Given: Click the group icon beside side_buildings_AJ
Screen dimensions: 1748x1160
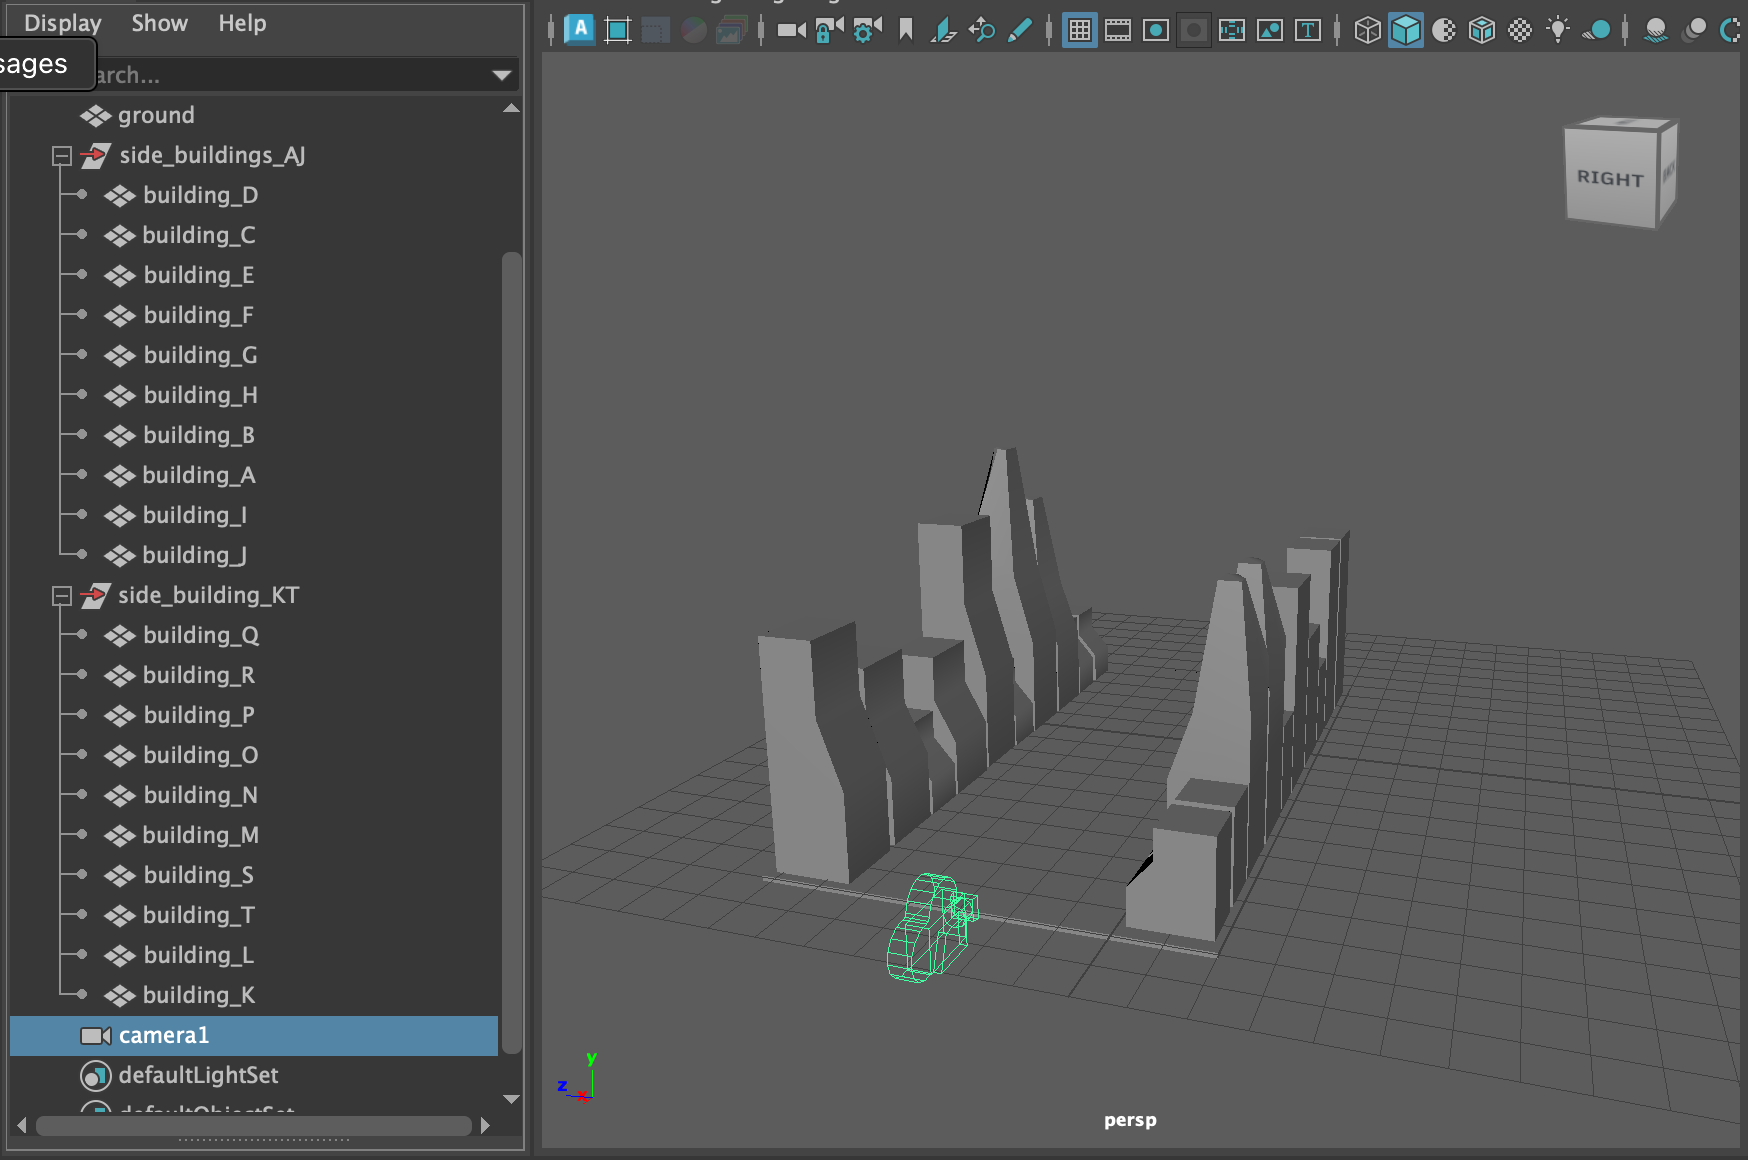Looking at the screenshot, I should (x=95, y=156).
